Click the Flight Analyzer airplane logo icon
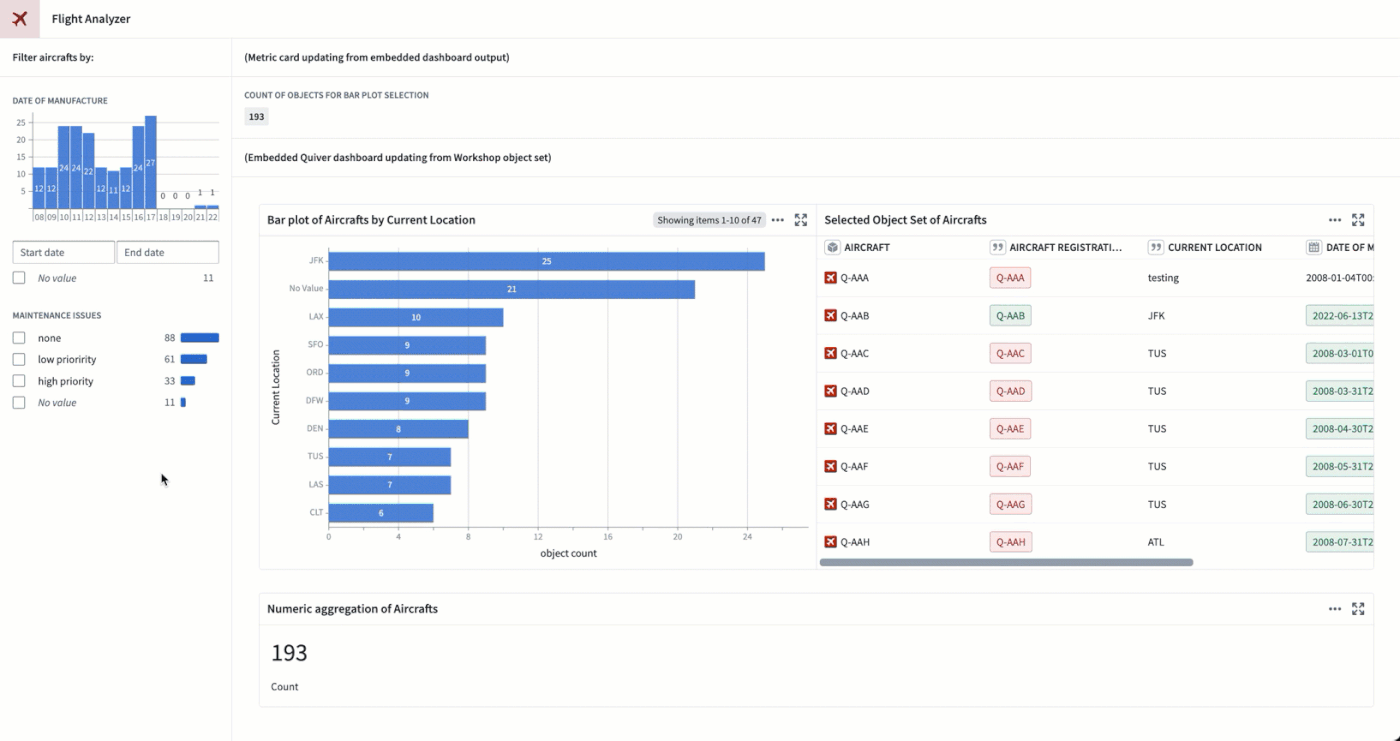 [x=20, y=19]
